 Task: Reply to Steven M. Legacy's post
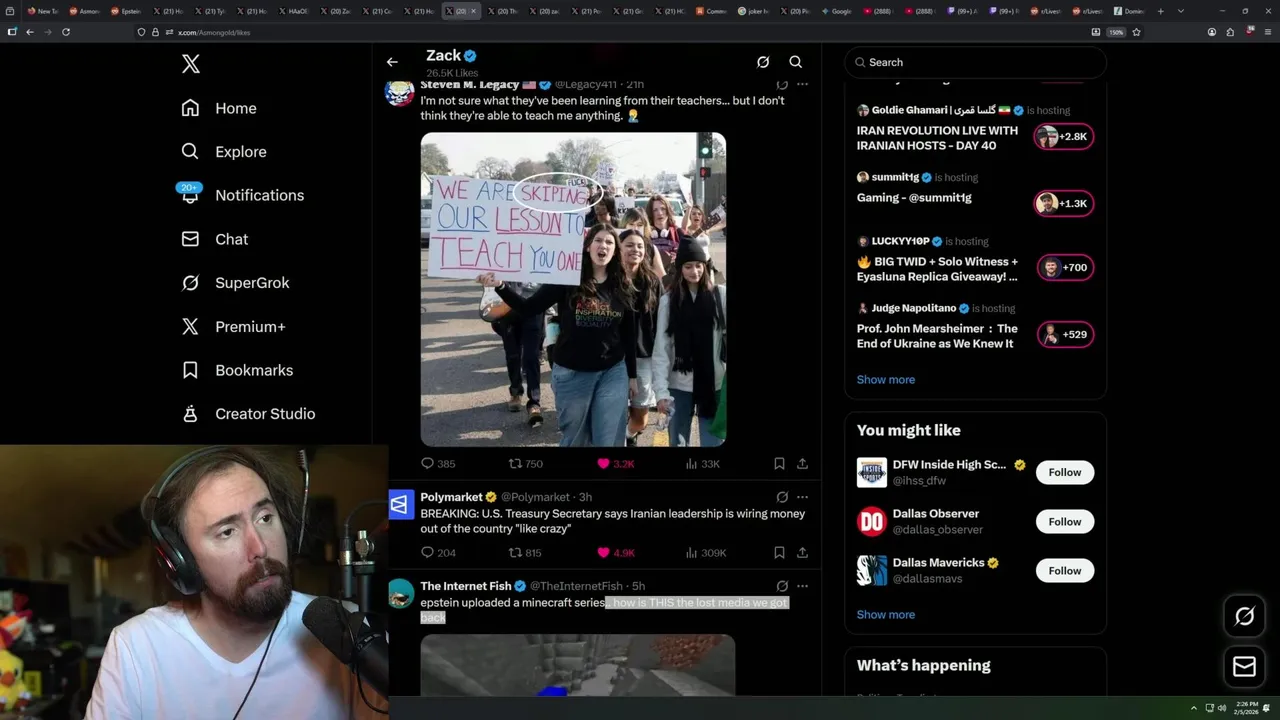pyautogui.click(x=438, y=464)
